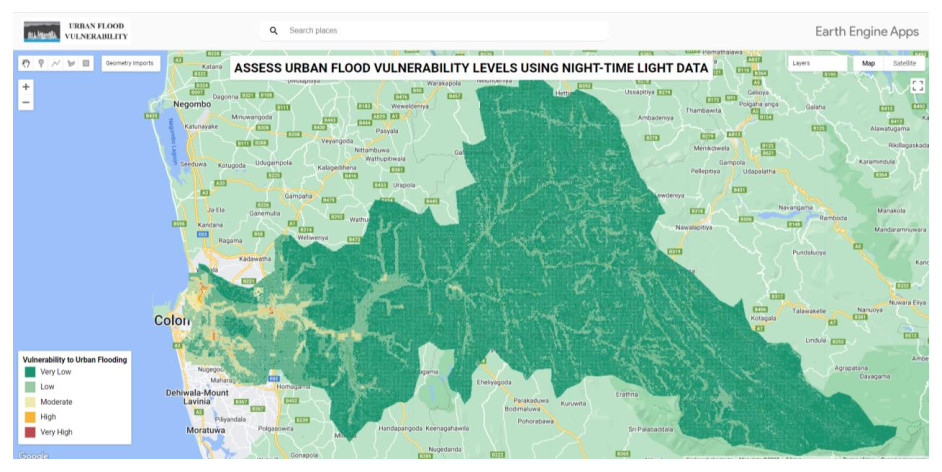This screenshot has width=942, height=472.
Task: Click in the Search places field
Action: 440,31
